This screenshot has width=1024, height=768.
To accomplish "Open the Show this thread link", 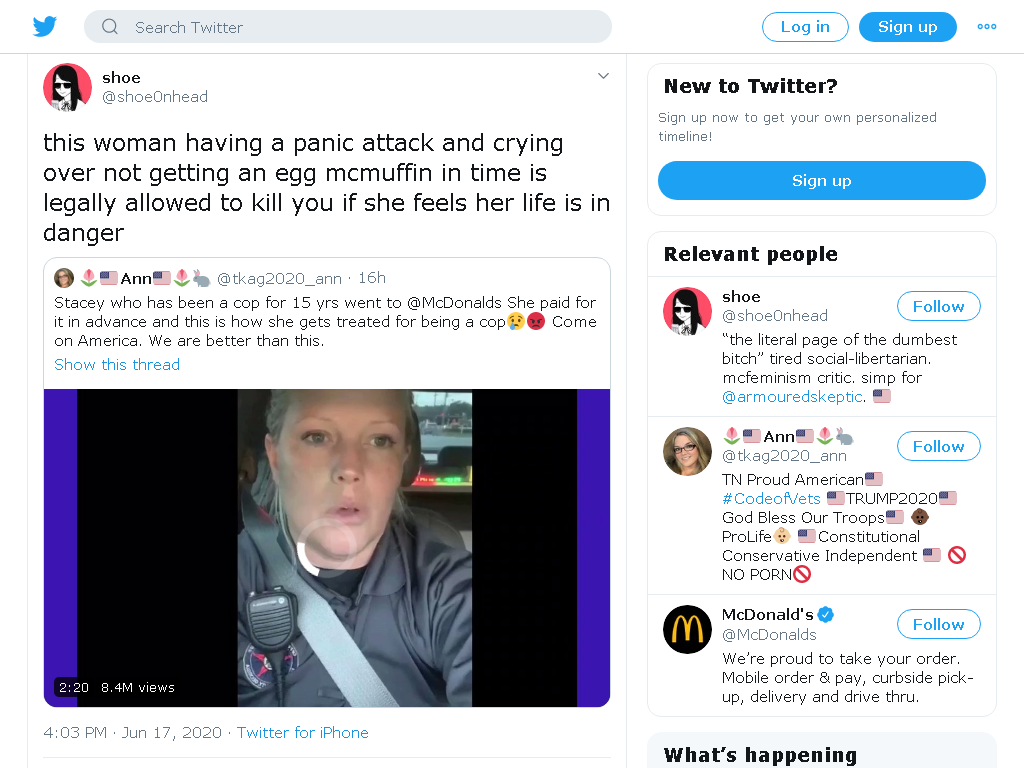I will tap(117, 364).
